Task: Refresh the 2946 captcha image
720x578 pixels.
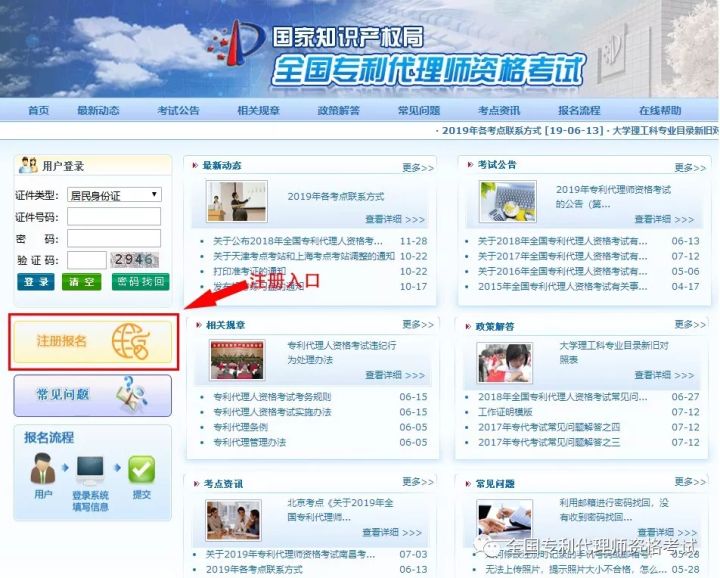Action: [135, 259]
